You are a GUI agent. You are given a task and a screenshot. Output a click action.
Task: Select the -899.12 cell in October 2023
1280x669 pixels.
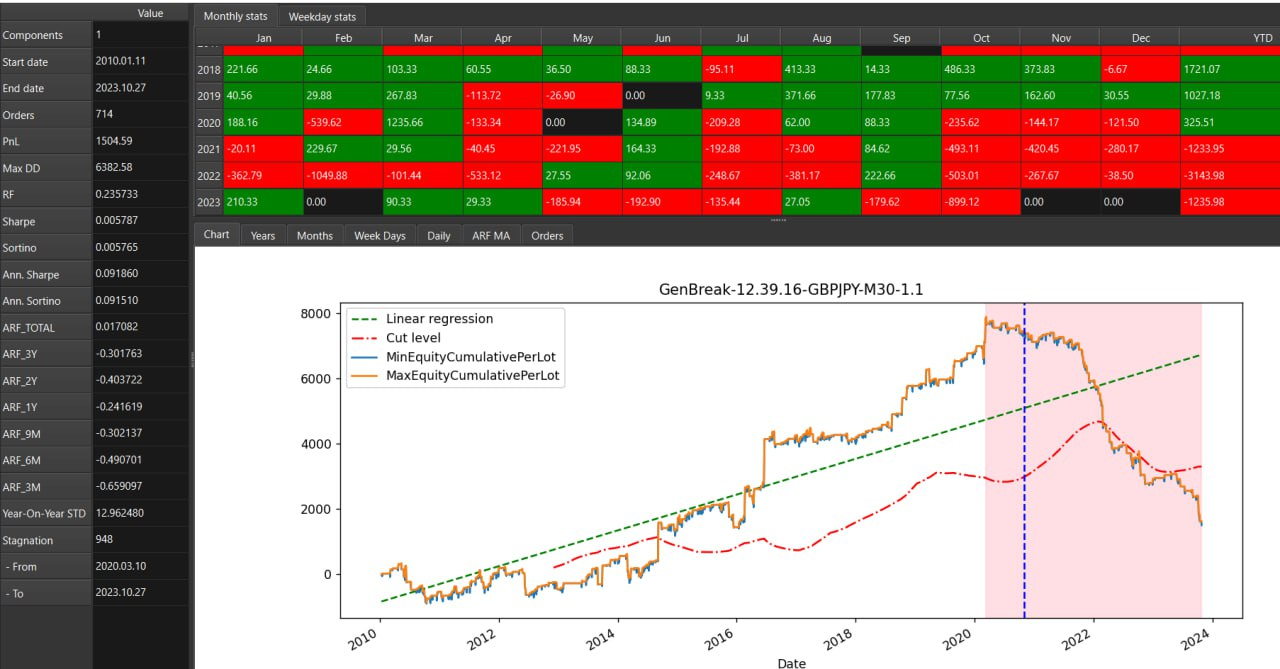(980, 201)
